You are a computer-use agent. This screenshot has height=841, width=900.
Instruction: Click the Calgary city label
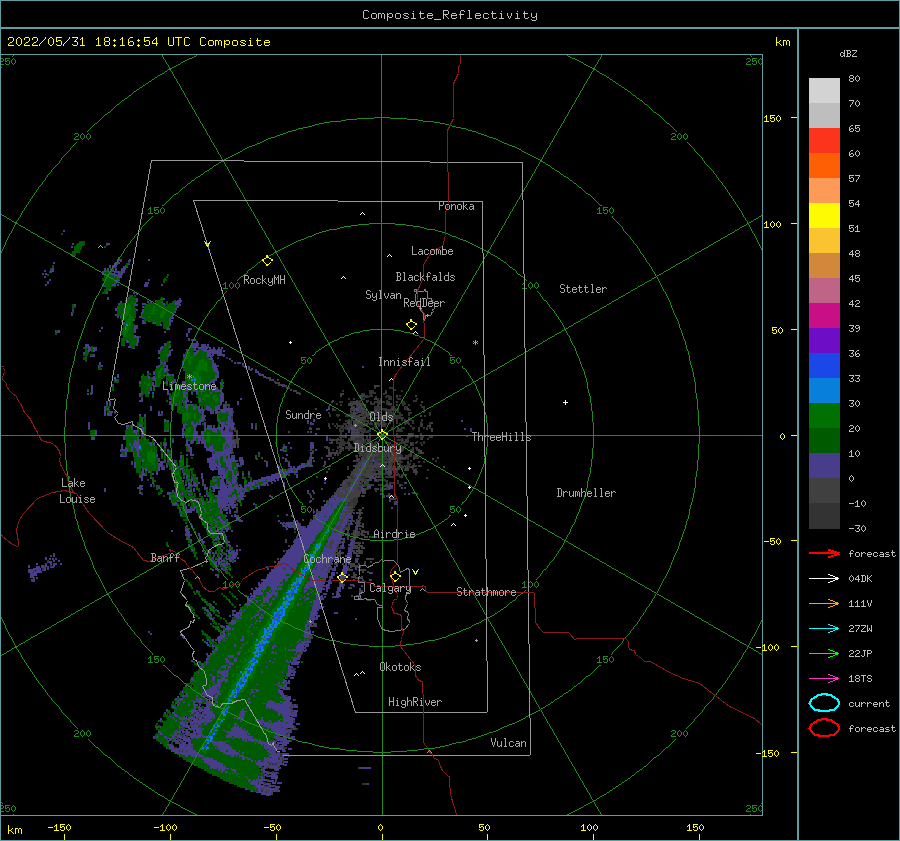click(x=390, y=588)
